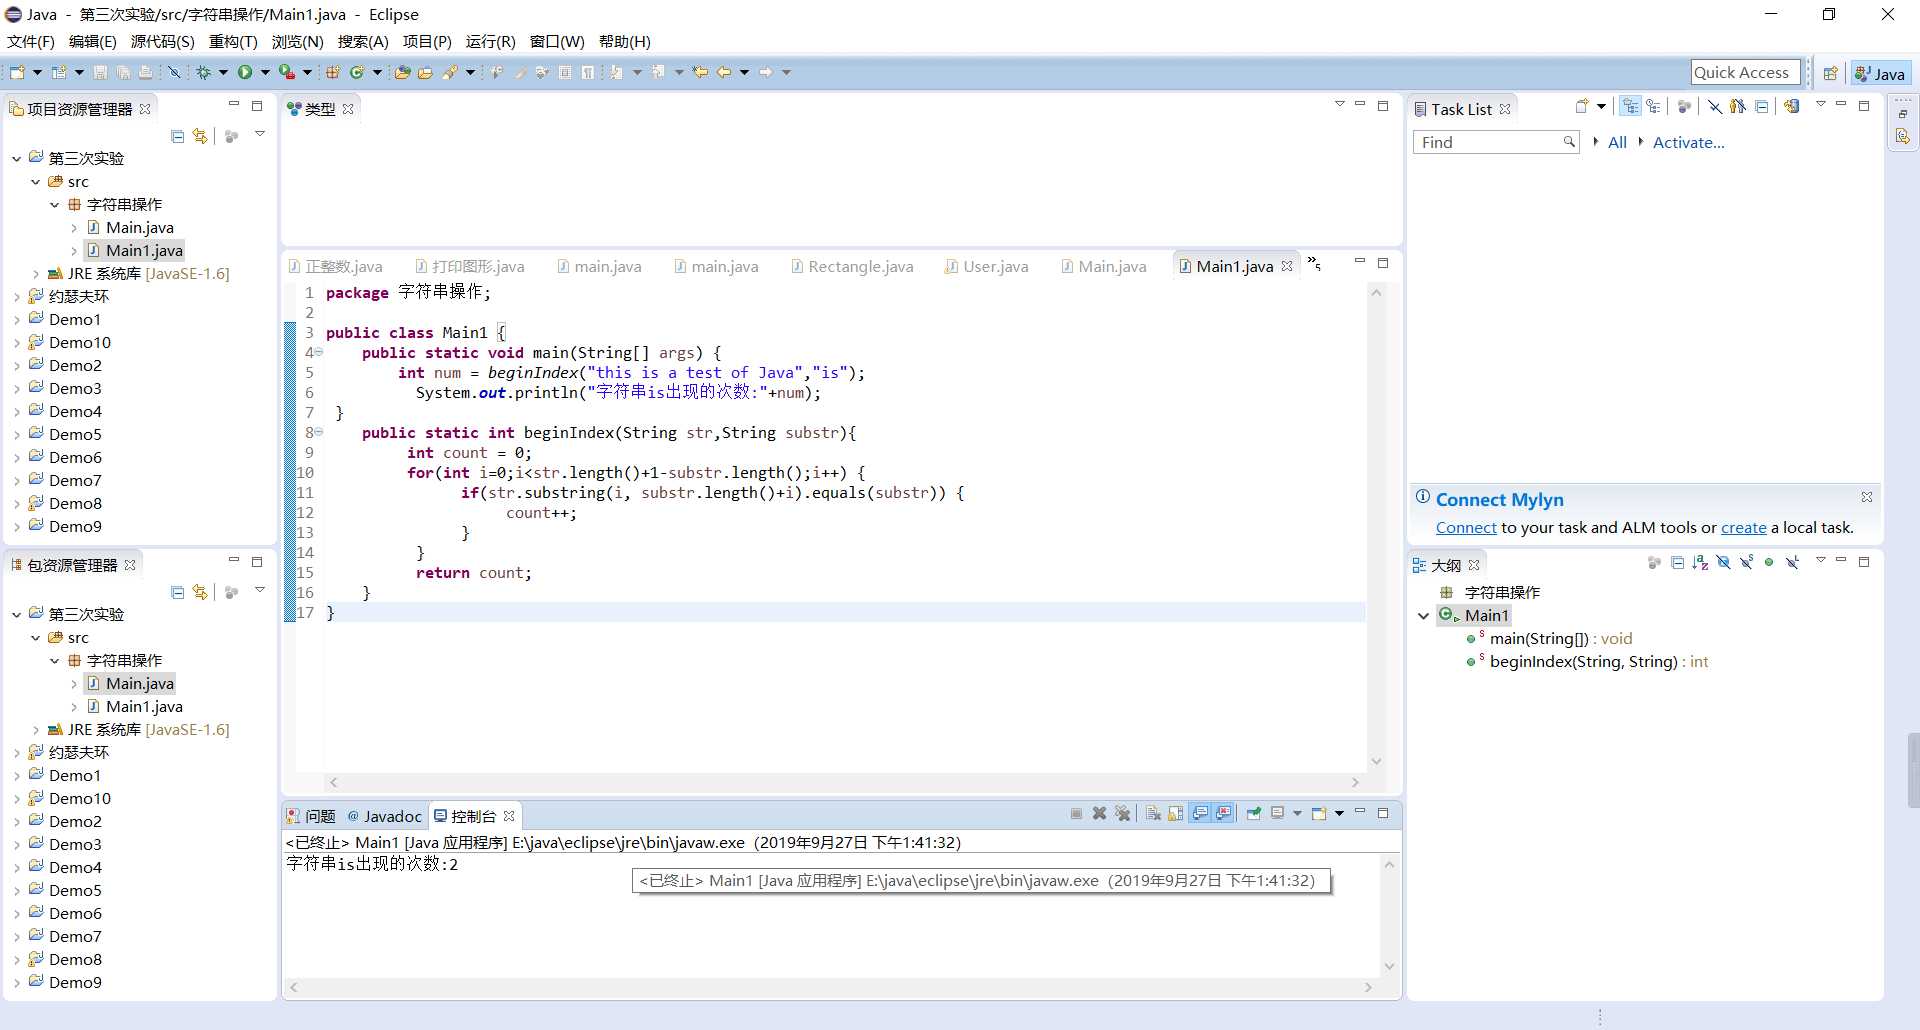Switch to the Javadoc tab
Image resolution: width=1920 pixels, height=1030 pixels.
[384, 816]
